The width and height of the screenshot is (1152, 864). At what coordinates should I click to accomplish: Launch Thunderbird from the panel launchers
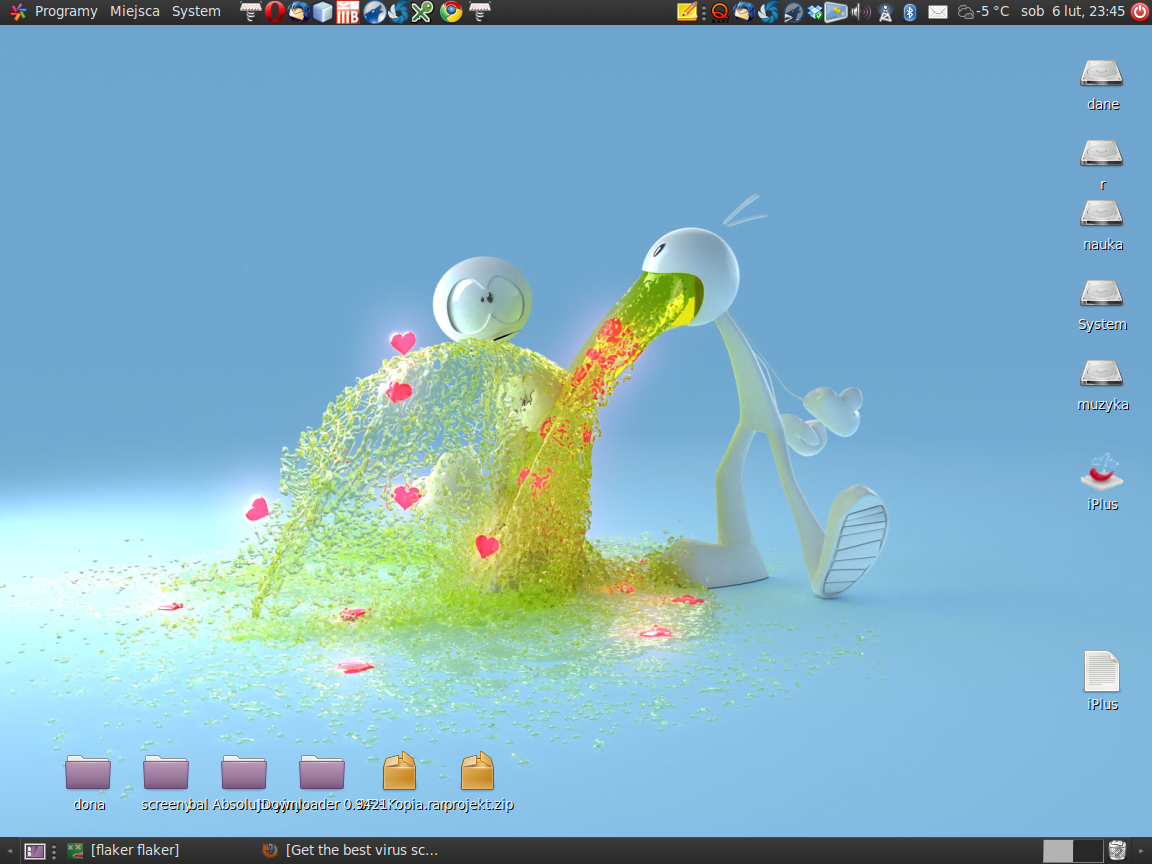(298, 12)
